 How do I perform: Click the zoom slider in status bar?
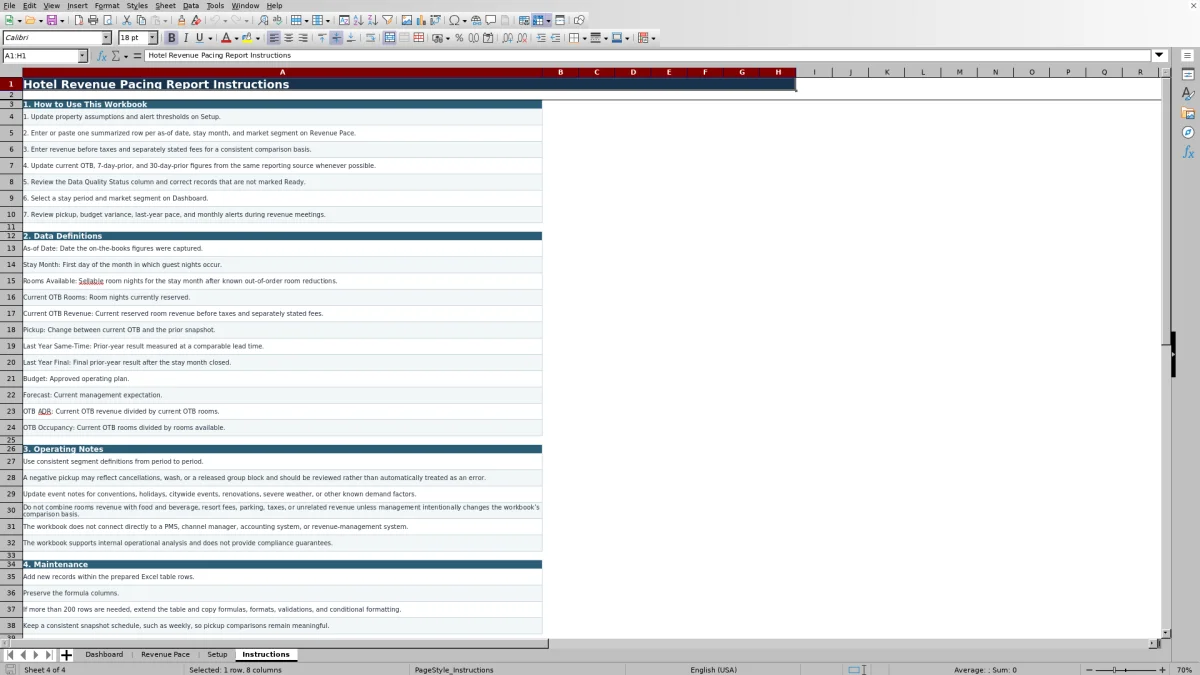(1126, 670)
